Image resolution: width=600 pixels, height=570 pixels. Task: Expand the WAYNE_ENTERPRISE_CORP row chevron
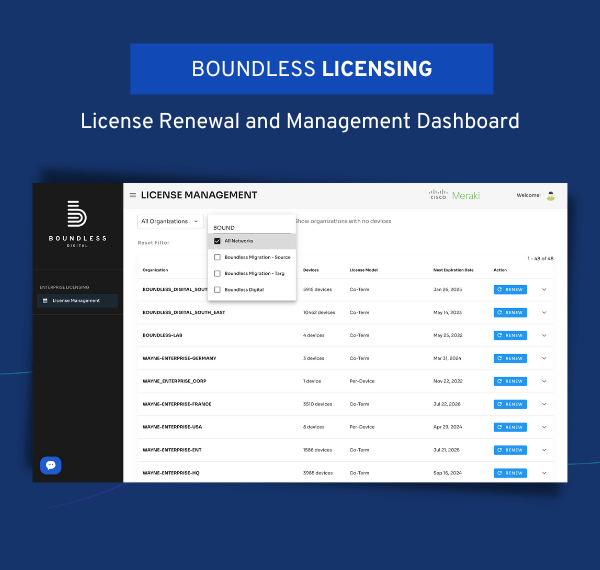pyautogui.click(x=544, y=381)
